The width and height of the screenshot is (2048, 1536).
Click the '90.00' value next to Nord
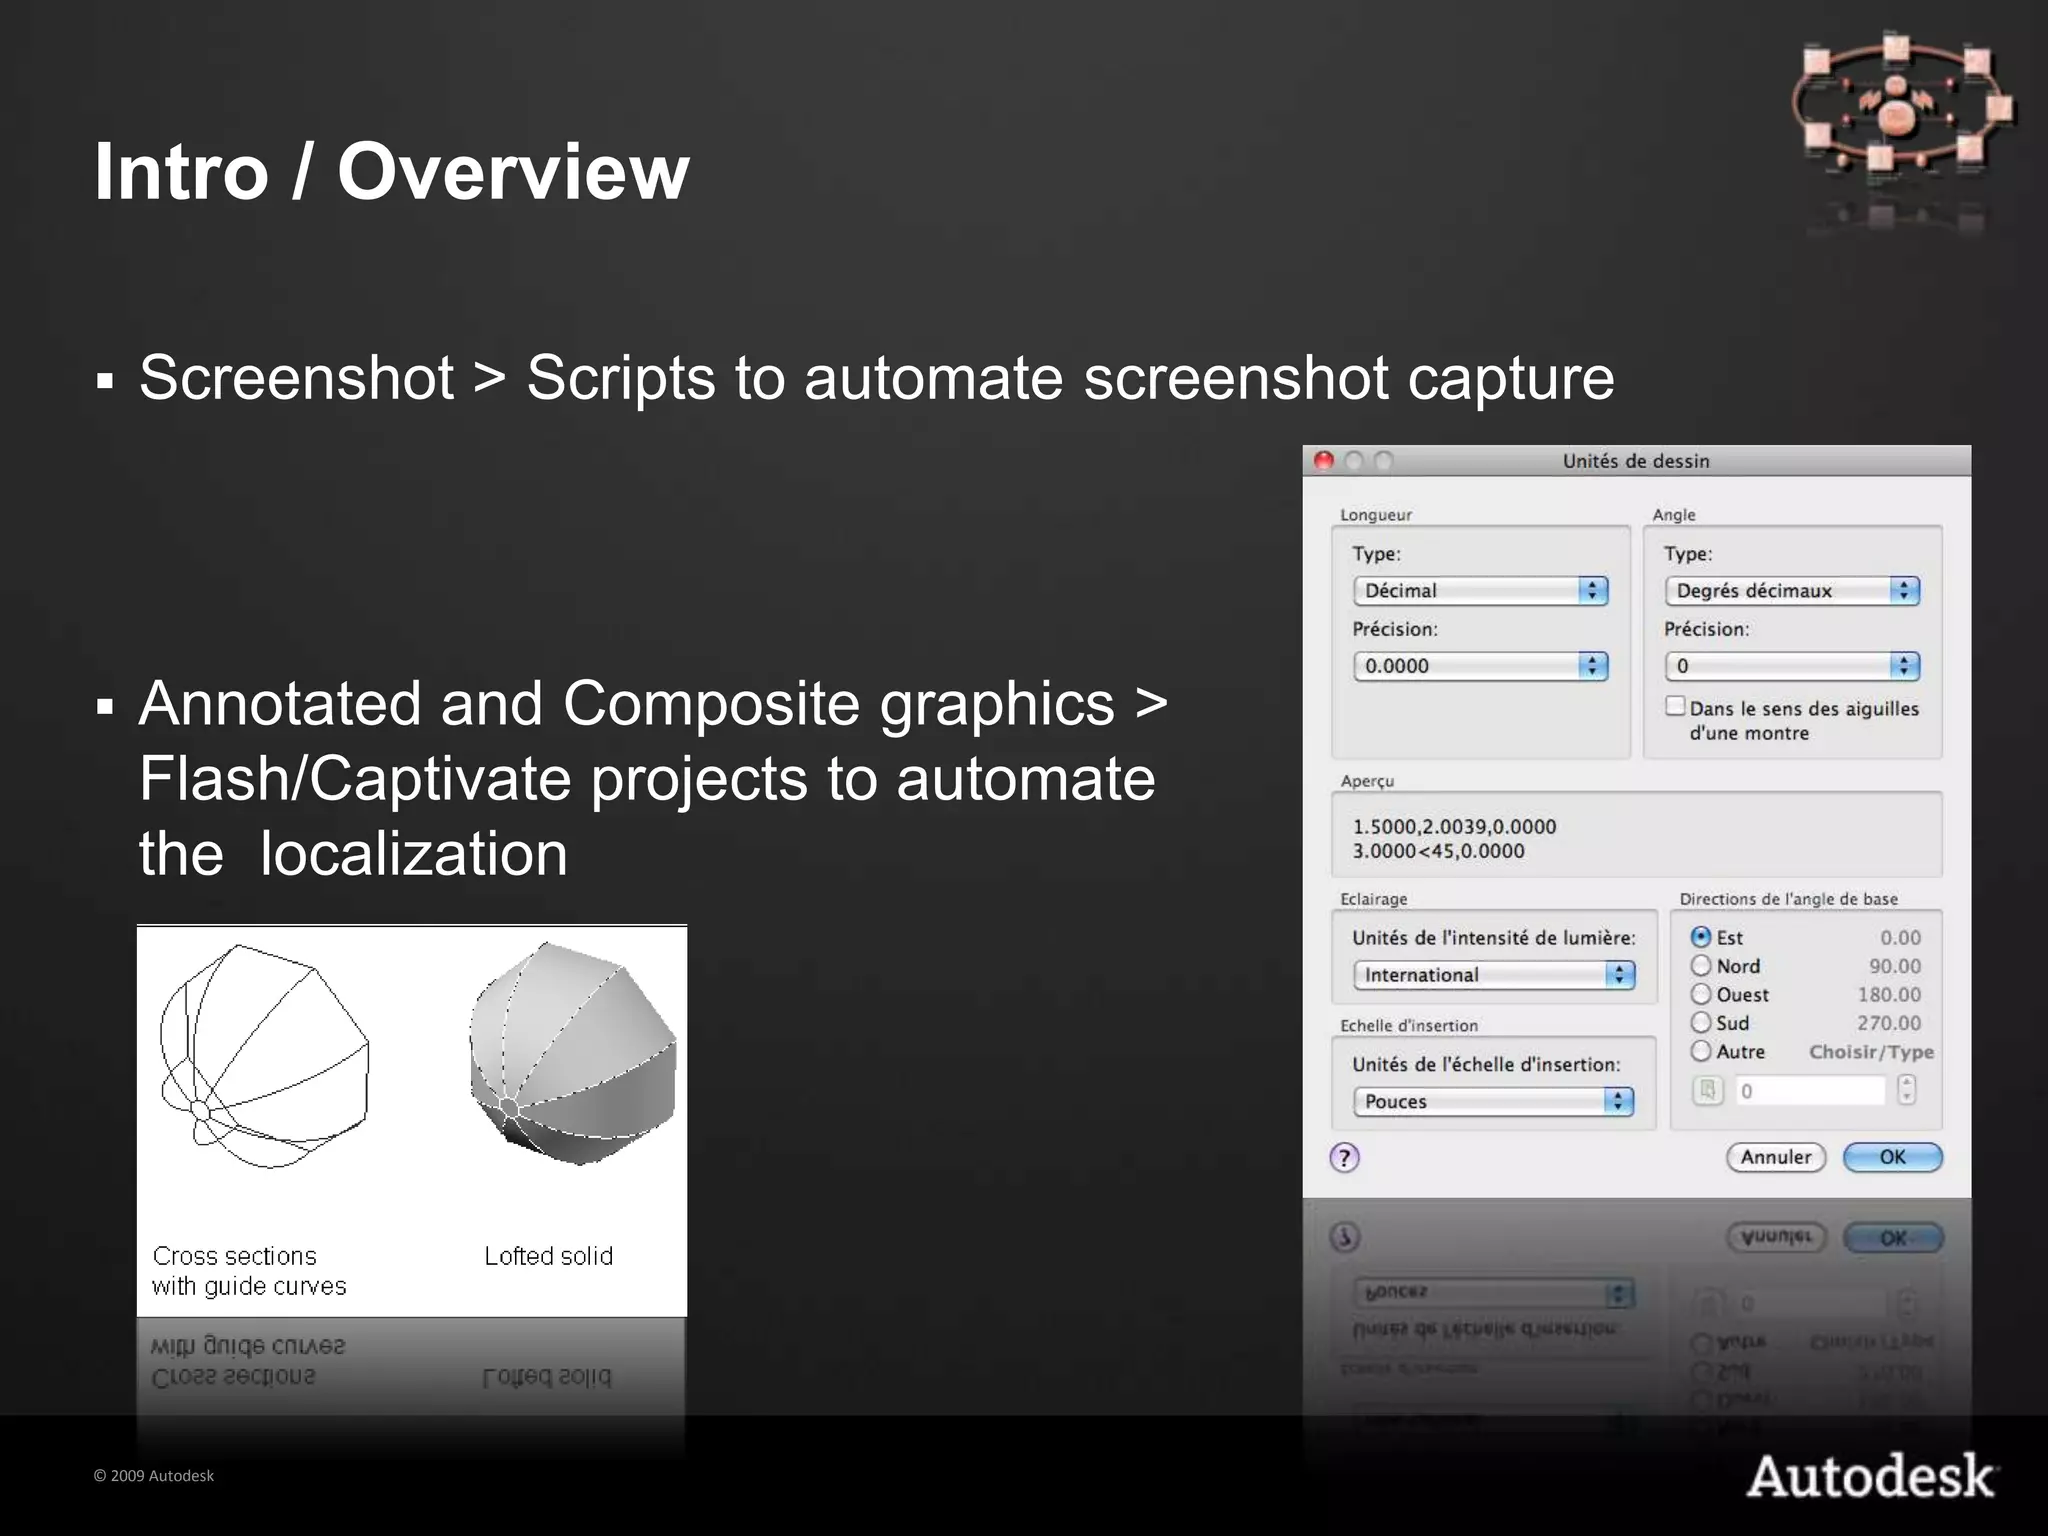pyautogui.click(x=1895, y=966)
